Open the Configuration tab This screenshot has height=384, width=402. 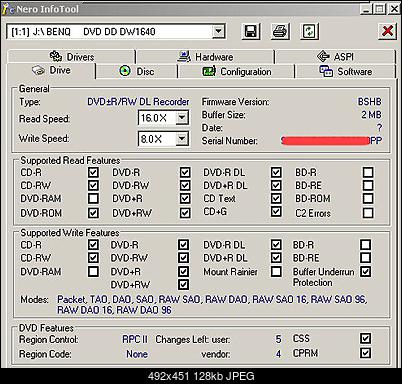tap(237, 71)
